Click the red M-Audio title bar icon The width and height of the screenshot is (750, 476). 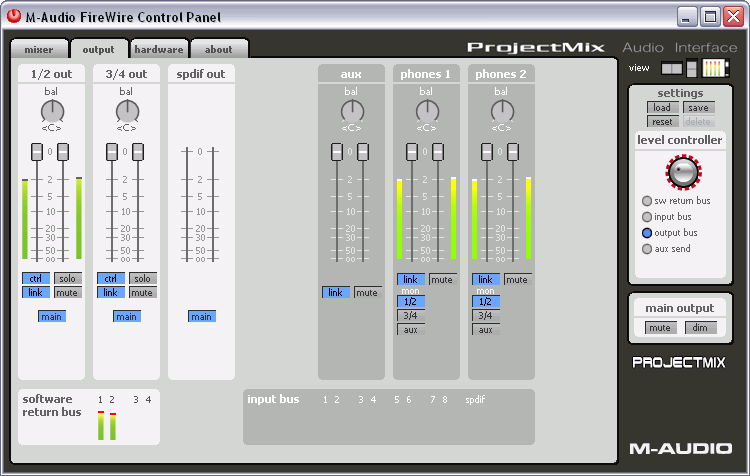point(14,16)
